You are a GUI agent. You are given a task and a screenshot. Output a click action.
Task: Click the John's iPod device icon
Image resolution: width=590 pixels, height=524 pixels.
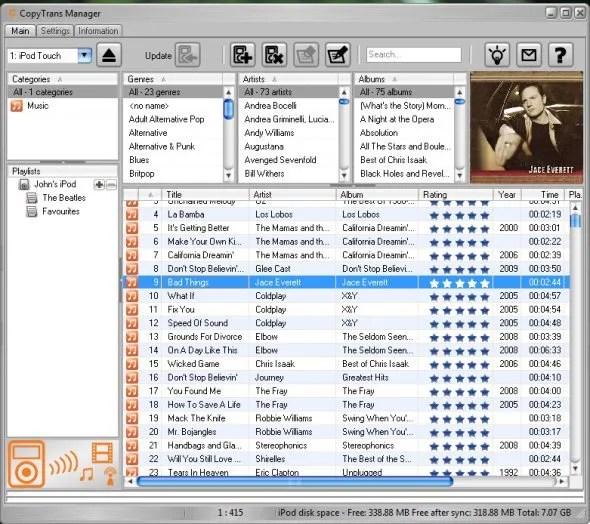[24, 184]
